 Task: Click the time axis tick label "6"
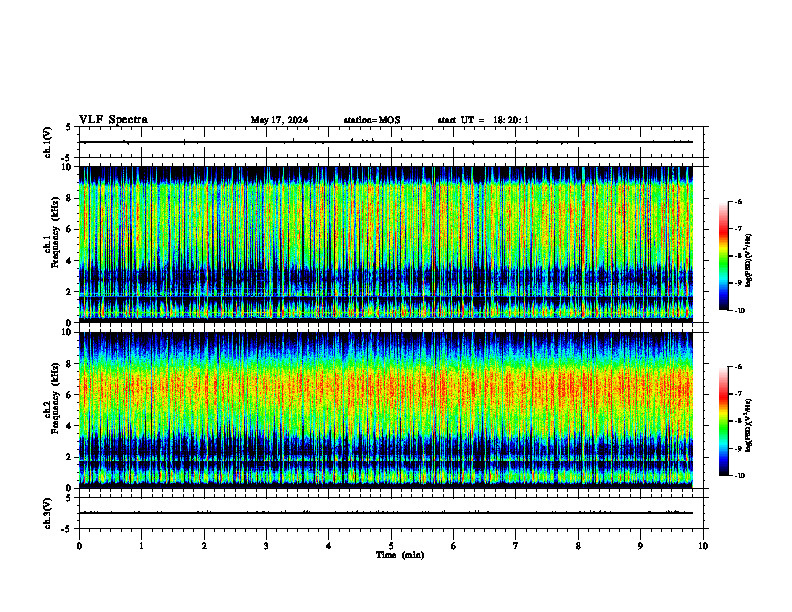point(453,546)
